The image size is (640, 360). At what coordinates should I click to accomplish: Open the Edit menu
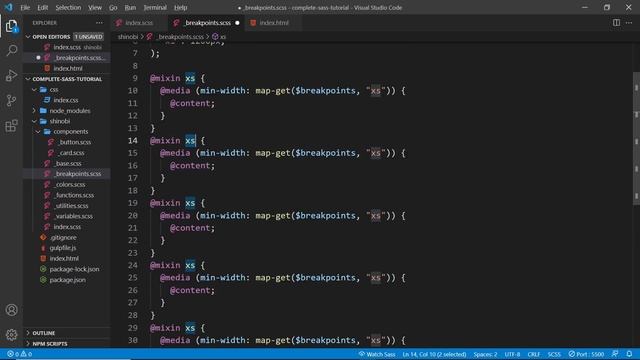42,7
